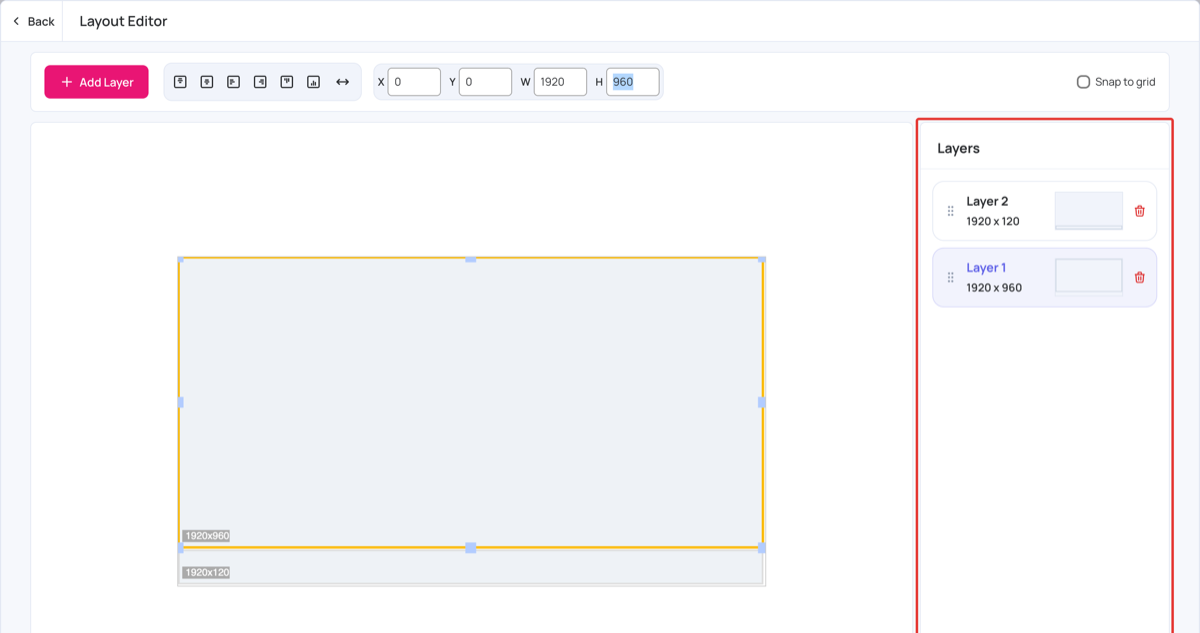1200x633 pixels.
Task: Click the H height field showing 960
Action: point(633,82)
